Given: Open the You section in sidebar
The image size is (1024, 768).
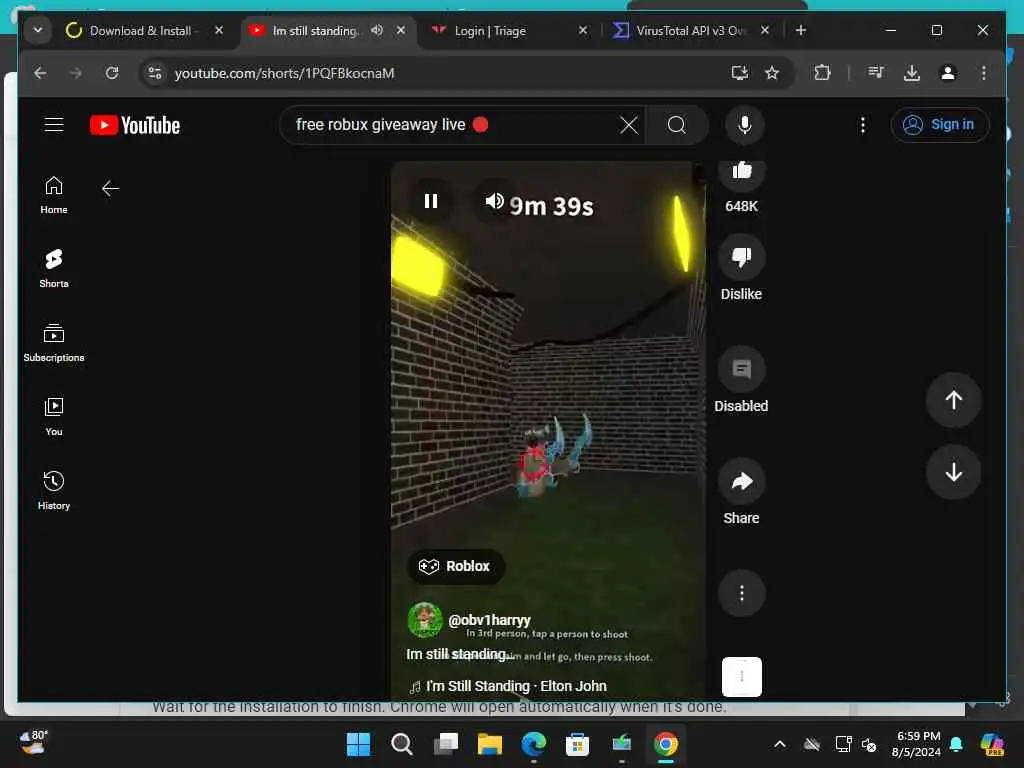Looking at the screenshot, I should pos(54,417).
